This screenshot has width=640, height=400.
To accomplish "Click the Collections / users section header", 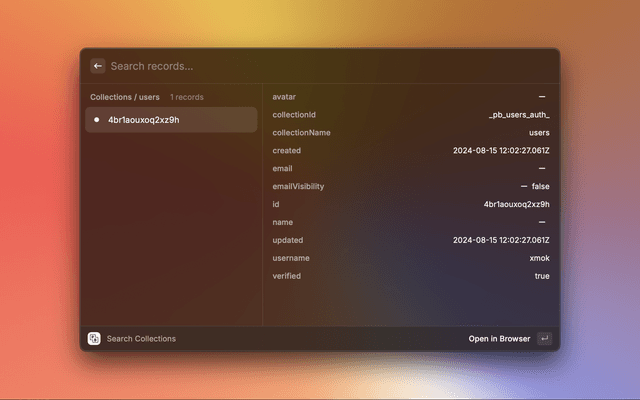I will click(125, 97).
